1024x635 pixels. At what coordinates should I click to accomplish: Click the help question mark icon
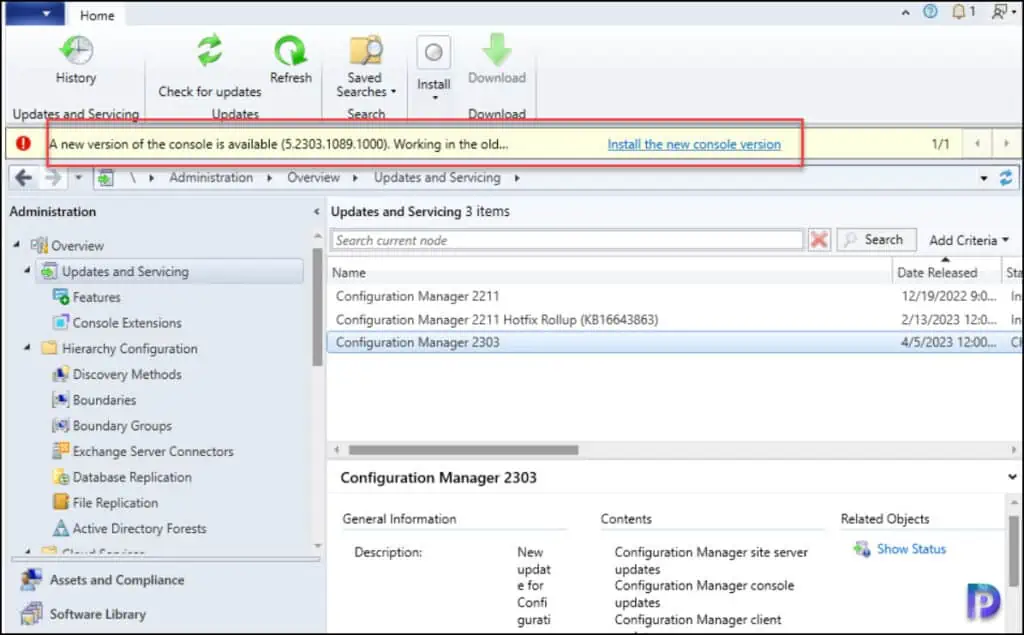pyautogui.click(x=930, y=11)
